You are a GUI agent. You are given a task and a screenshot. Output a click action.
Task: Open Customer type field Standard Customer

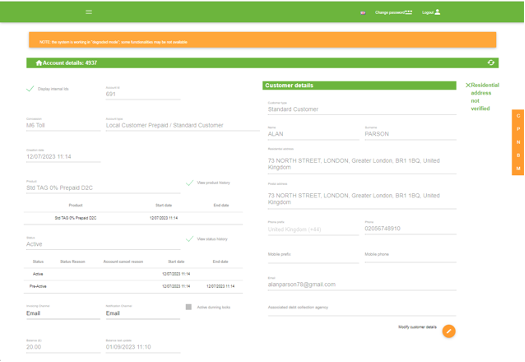point(362,109)
